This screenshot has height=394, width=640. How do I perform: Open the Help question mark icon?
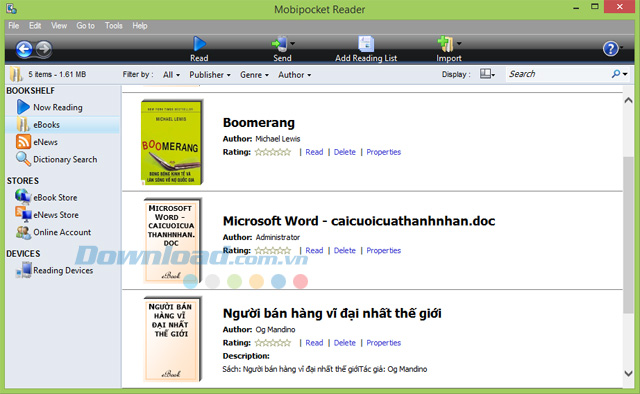[x=611, y=49]
